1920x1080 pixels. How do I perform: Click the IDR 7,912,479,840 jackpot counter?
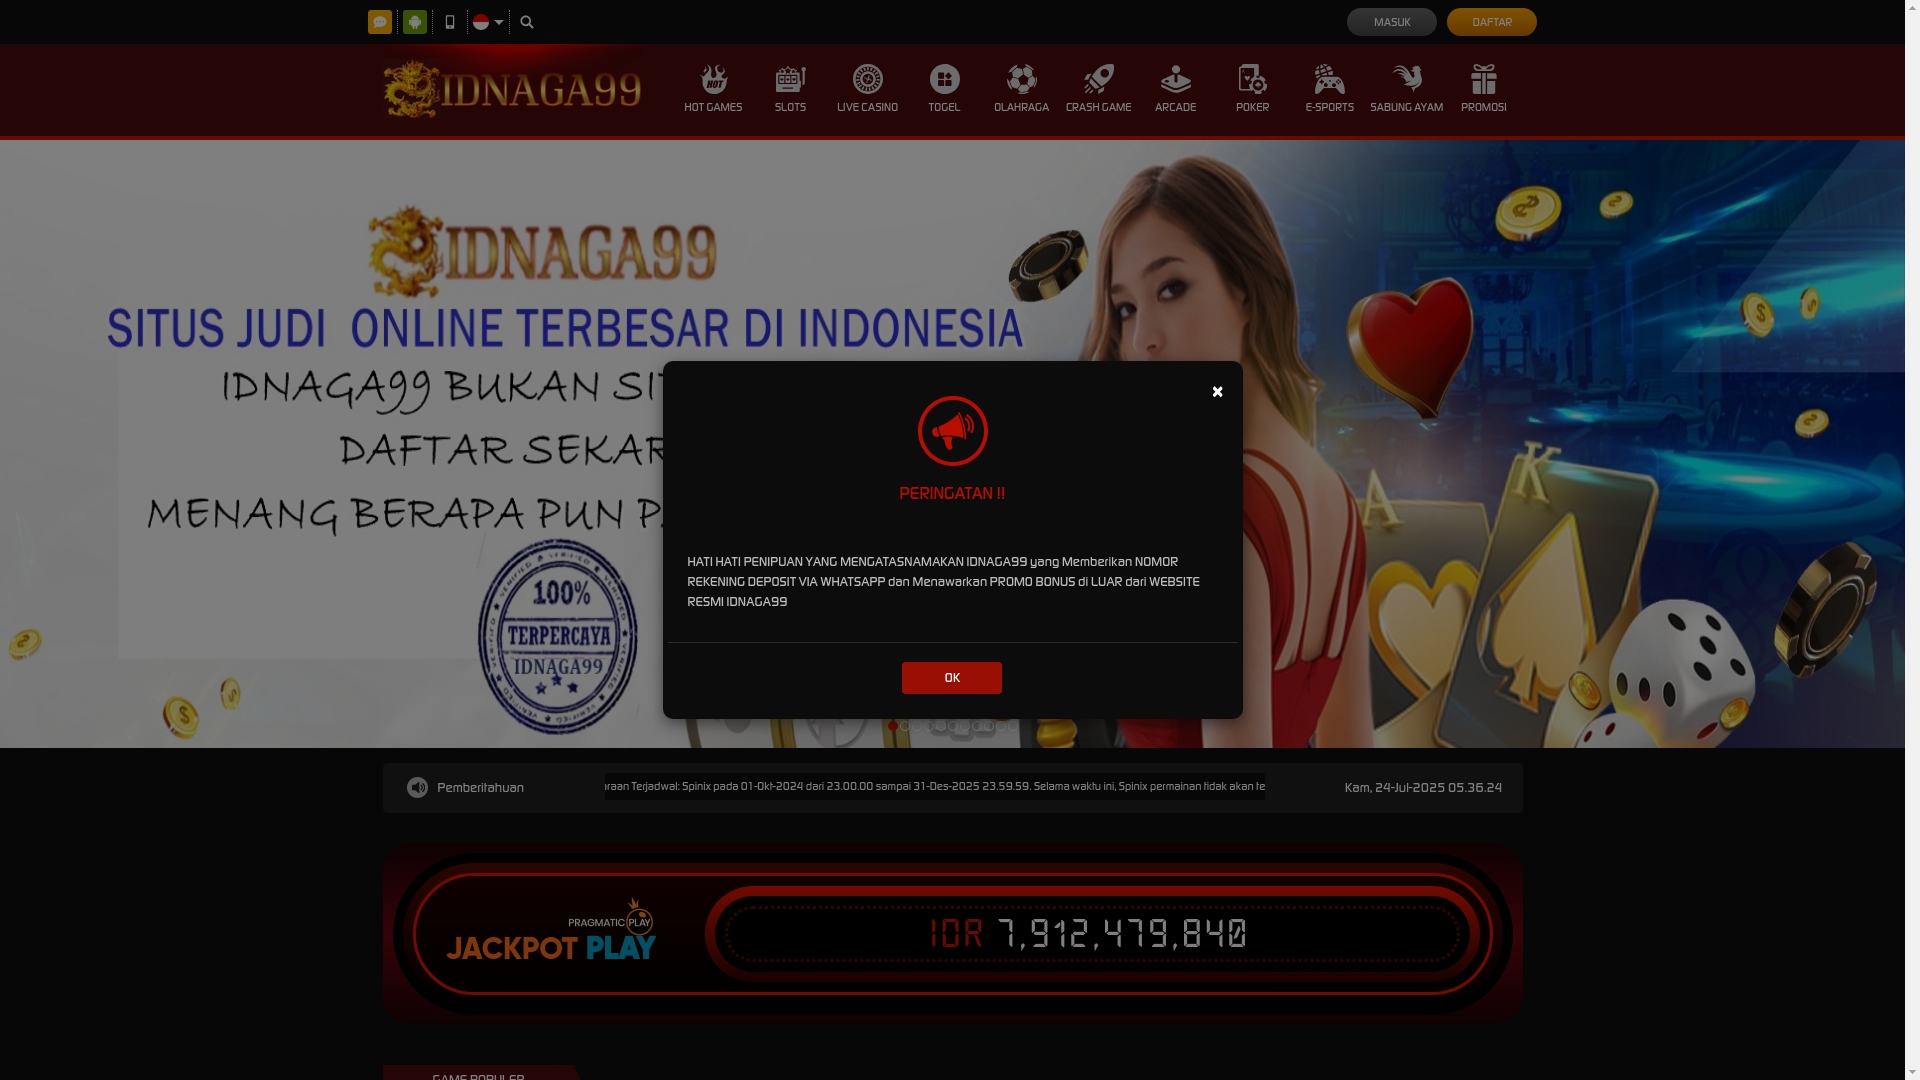(1088, 934)
